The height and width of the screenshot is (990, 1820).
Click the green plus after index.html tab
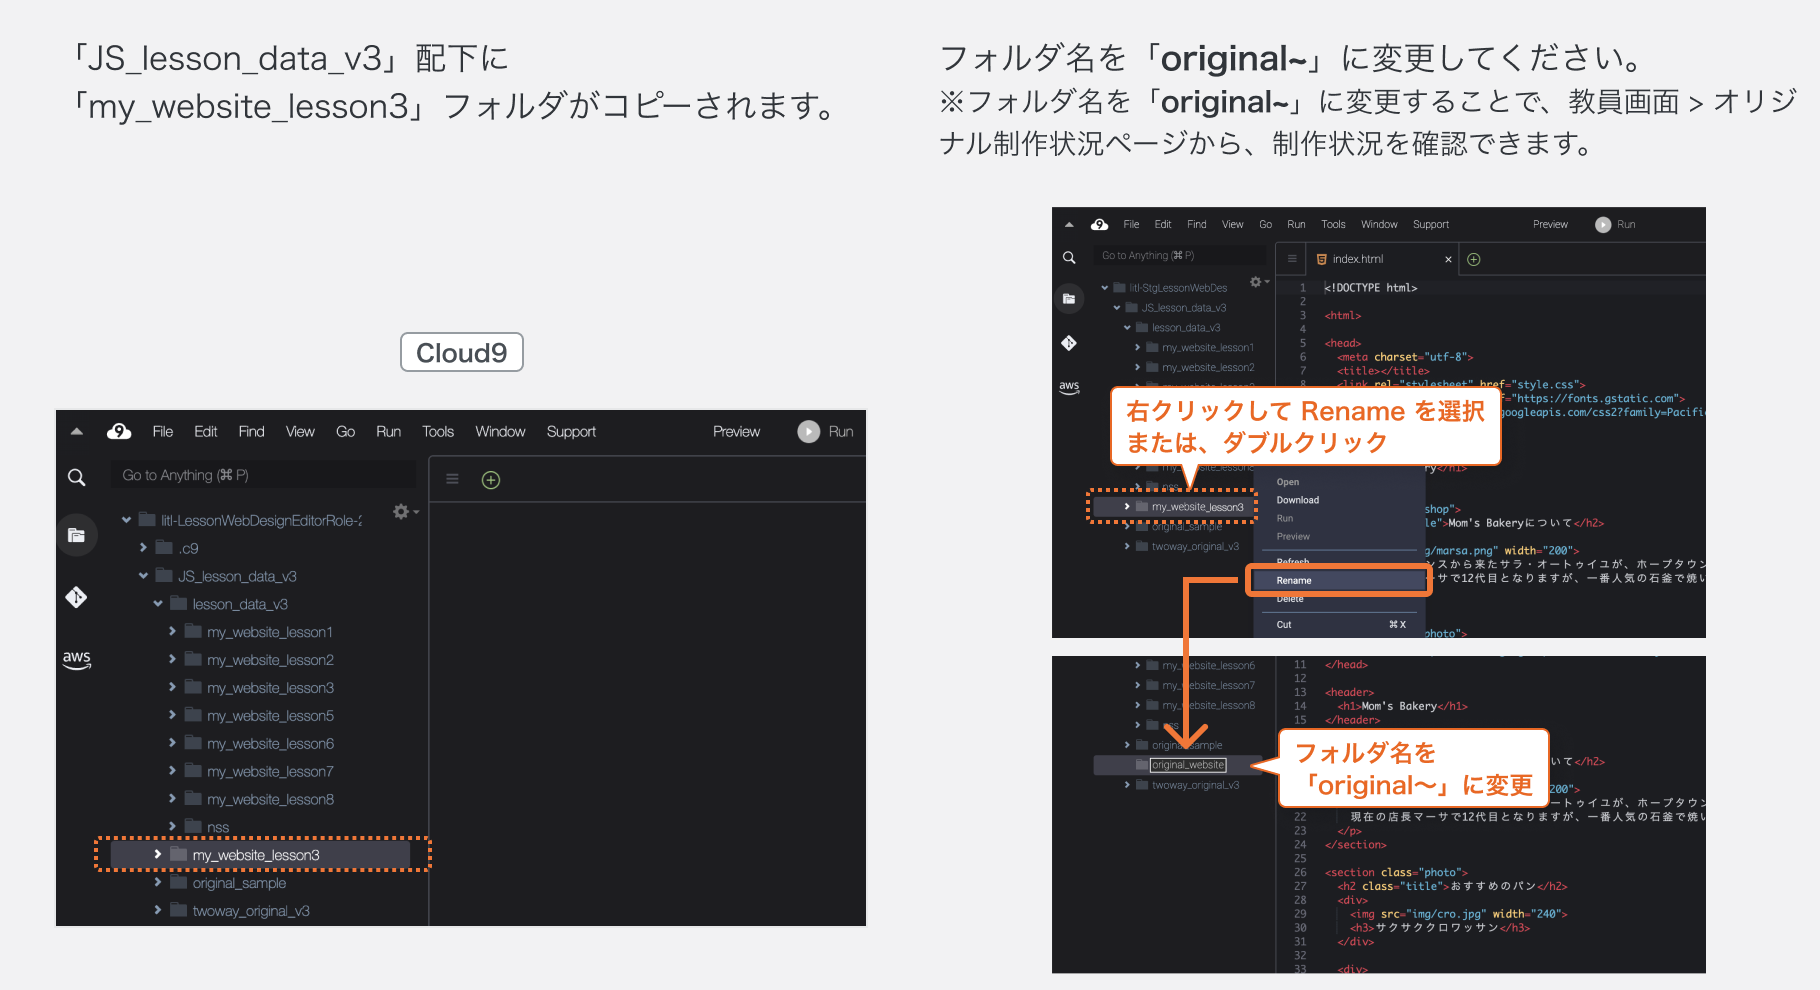point(1473,259)
